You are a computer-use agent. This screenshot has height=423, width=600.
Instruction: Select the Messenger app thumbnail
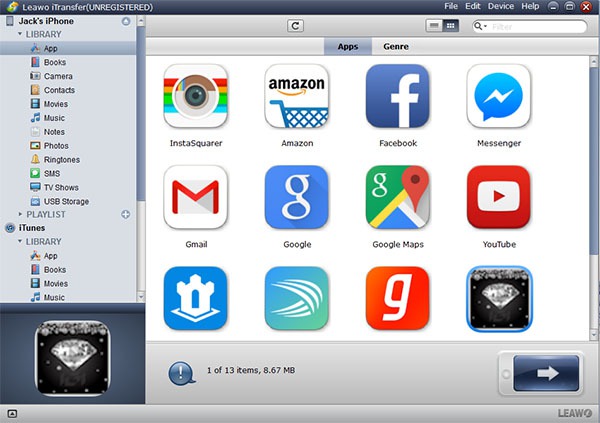(499, 97)
